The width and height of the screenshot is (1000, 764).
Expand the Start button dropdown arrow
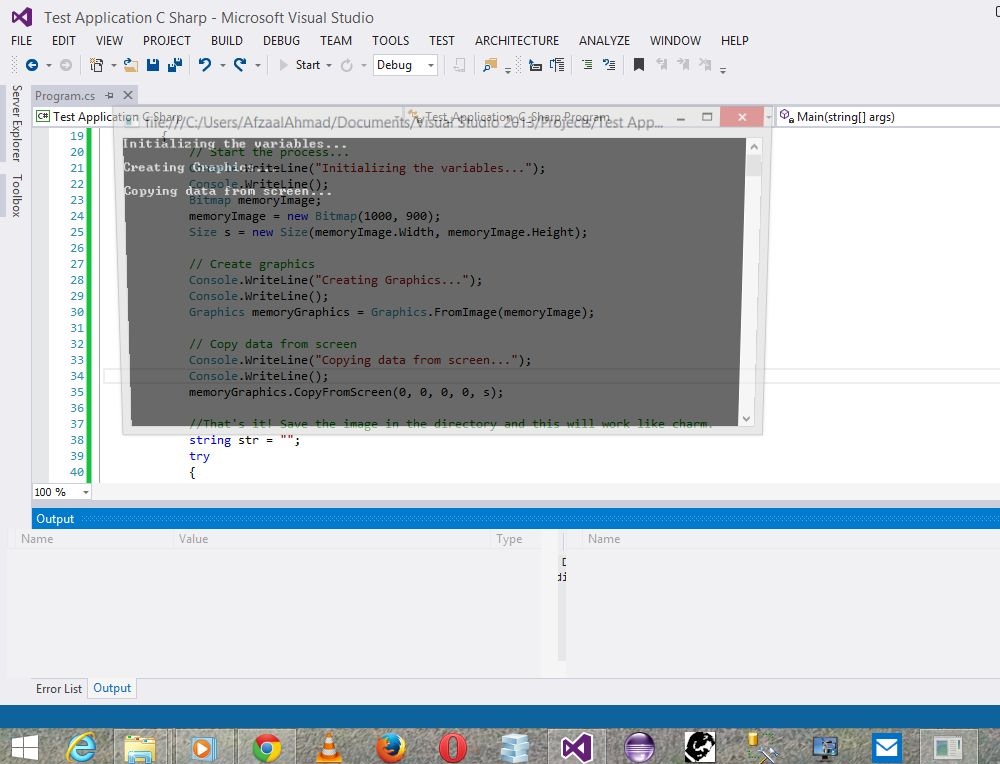tap(328, 65)
